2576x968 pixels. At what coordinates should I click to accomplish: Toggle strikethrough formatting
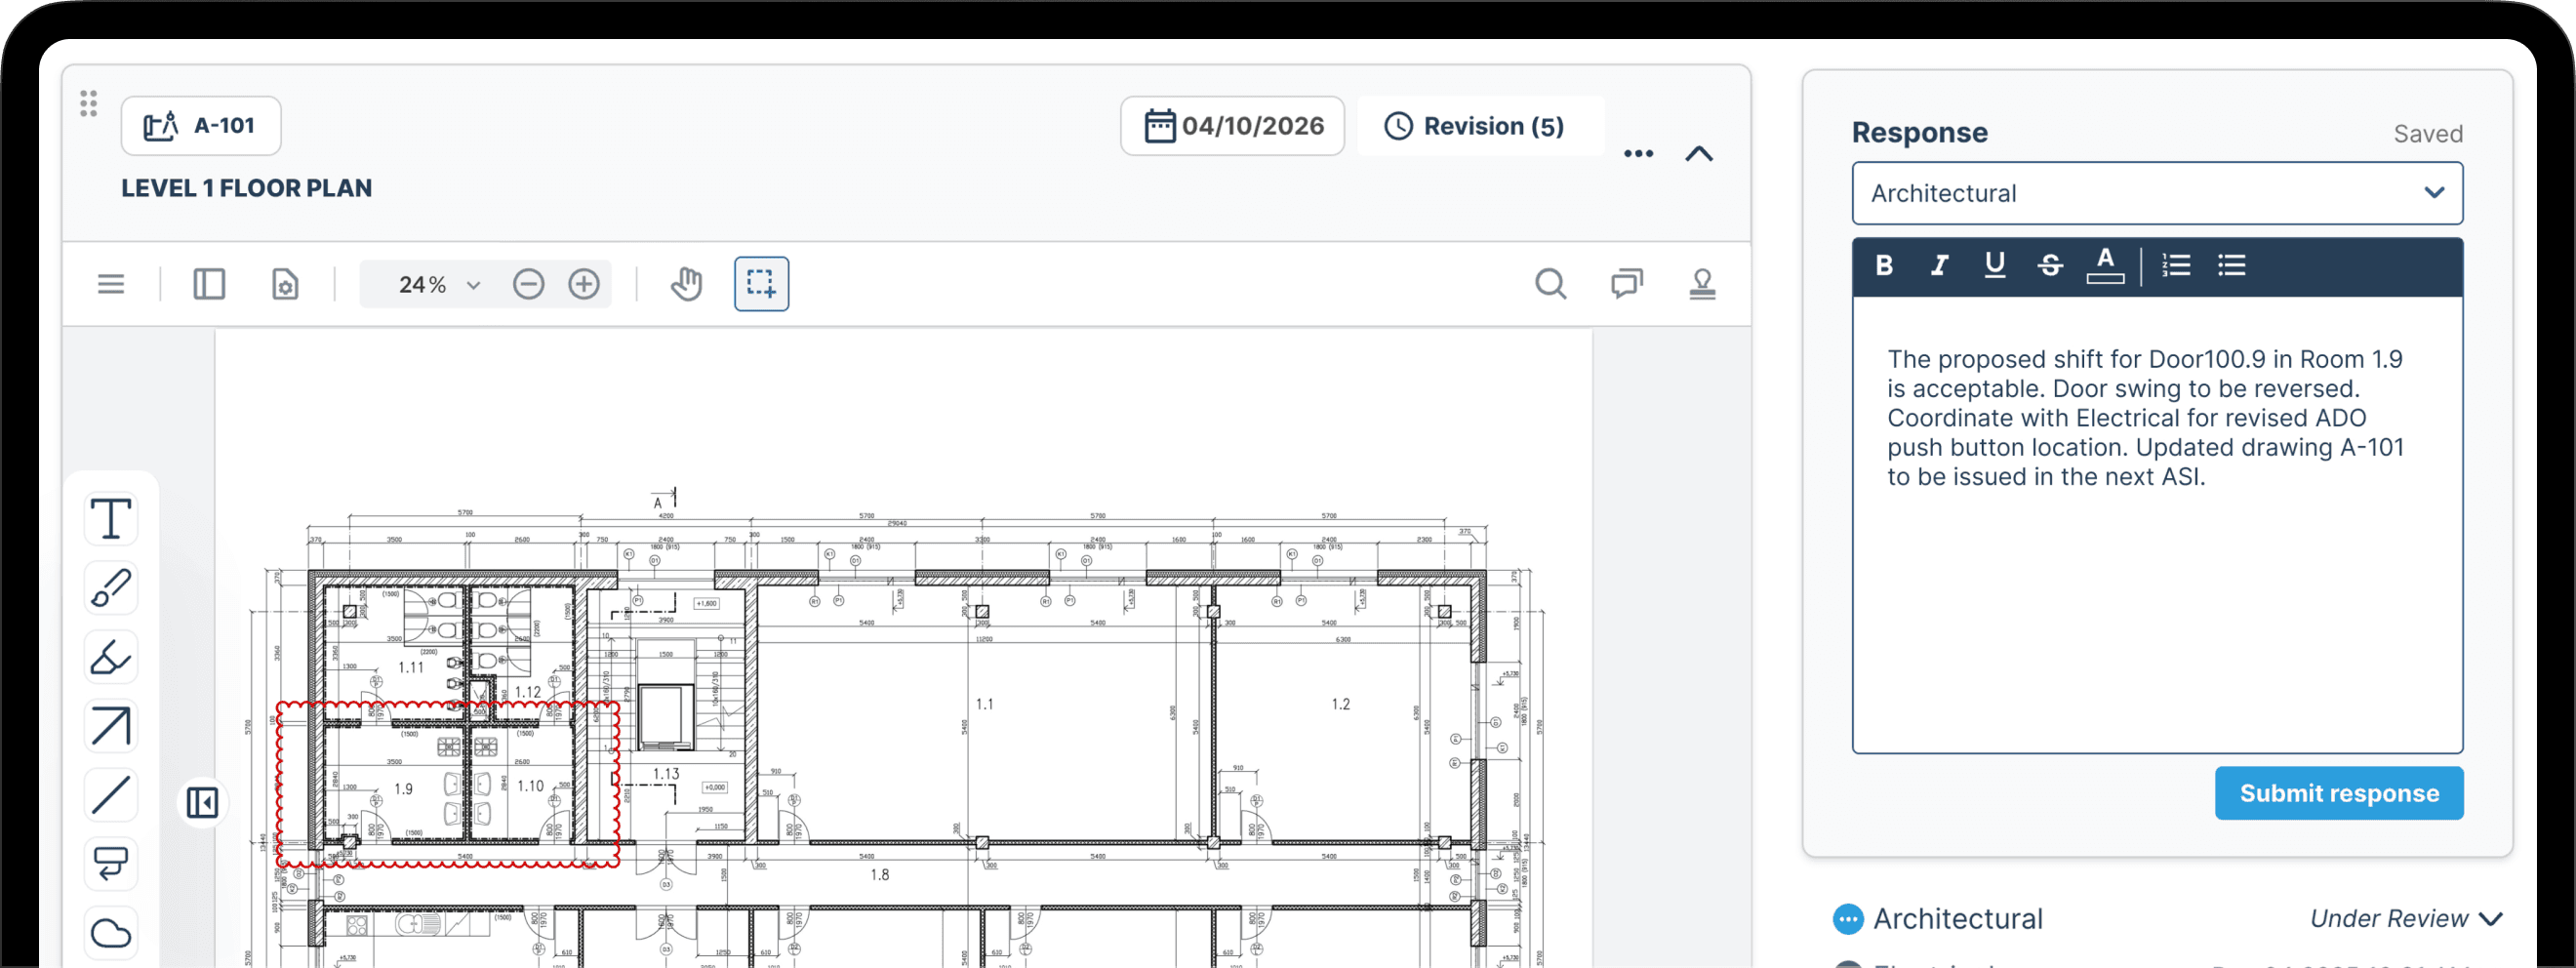(2050, 265)
